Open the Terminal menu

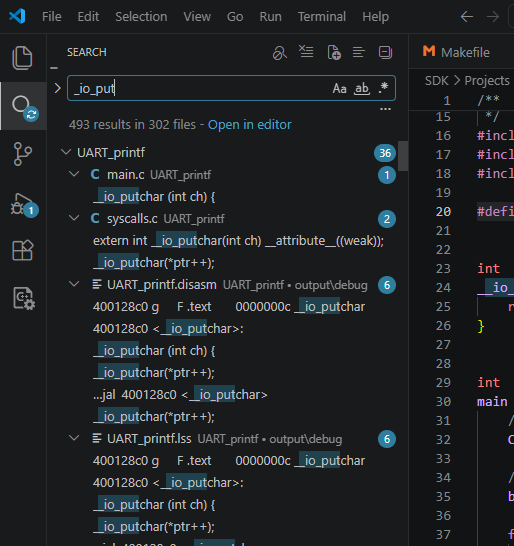322,16
